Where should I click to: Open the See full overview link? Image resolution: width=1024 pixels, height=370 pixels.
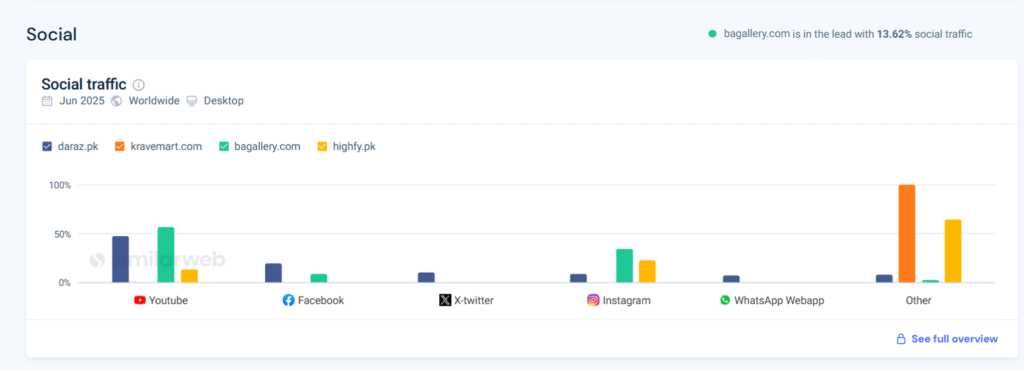(954, 339)
